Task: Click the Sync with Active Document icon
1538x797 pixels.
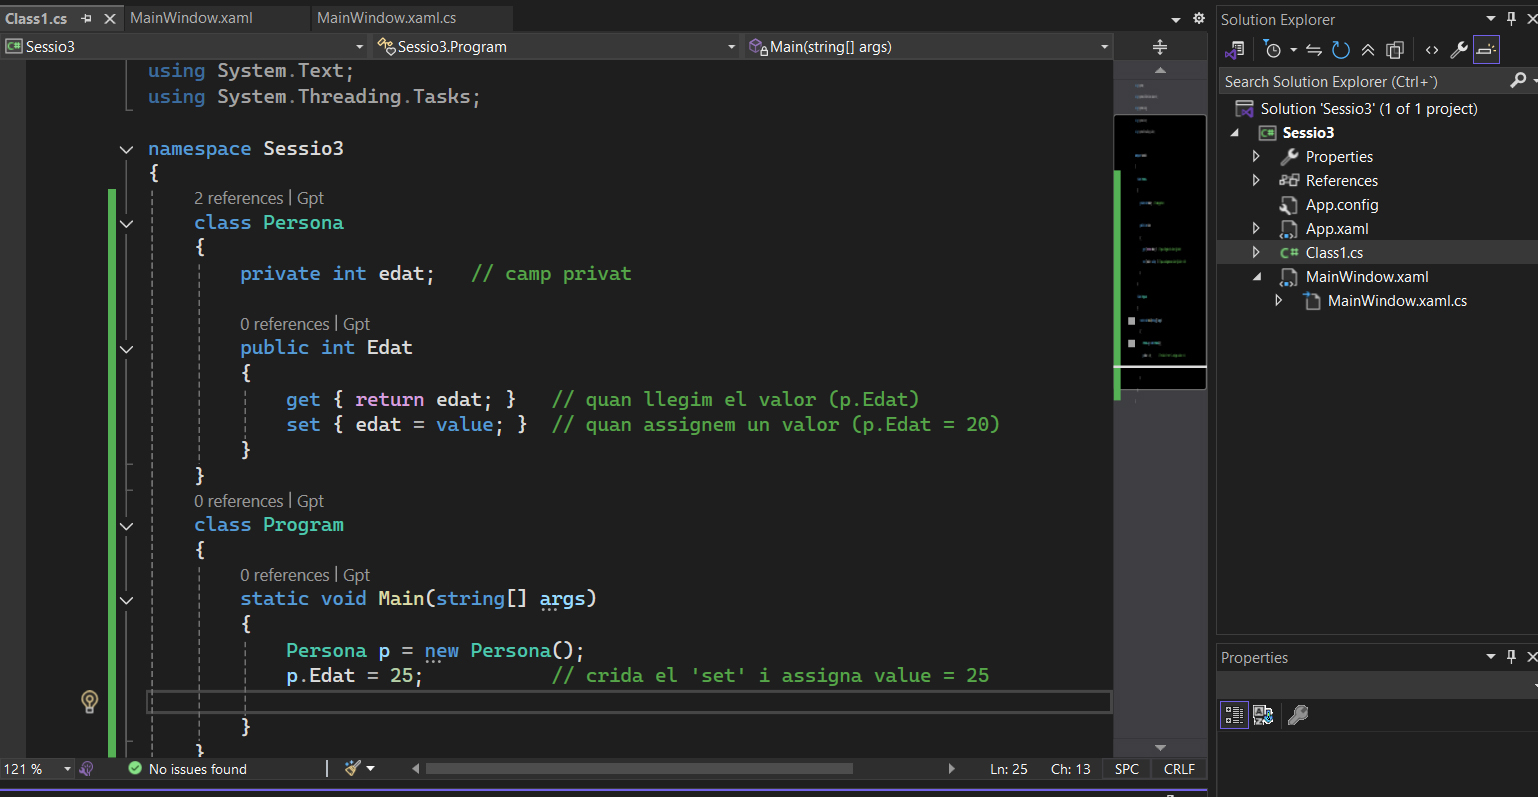Action: click(1314, 50)
